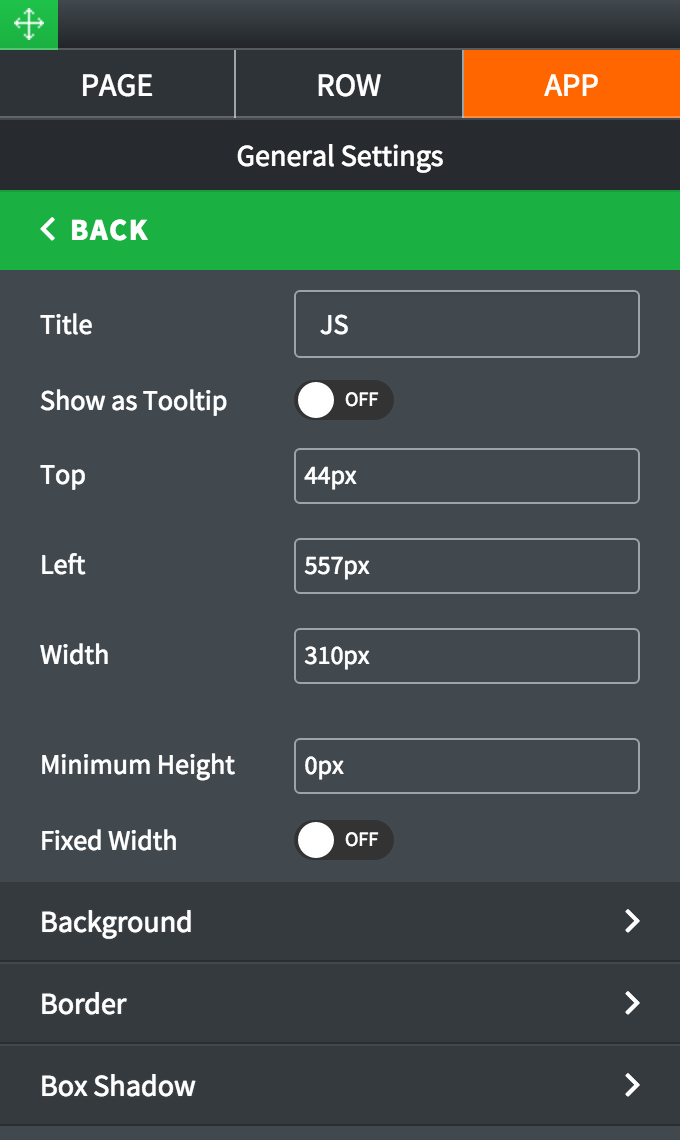This screenshot has height=1140, width=680.
Task: Enable the Fixed Width switch
Action: 343,841
